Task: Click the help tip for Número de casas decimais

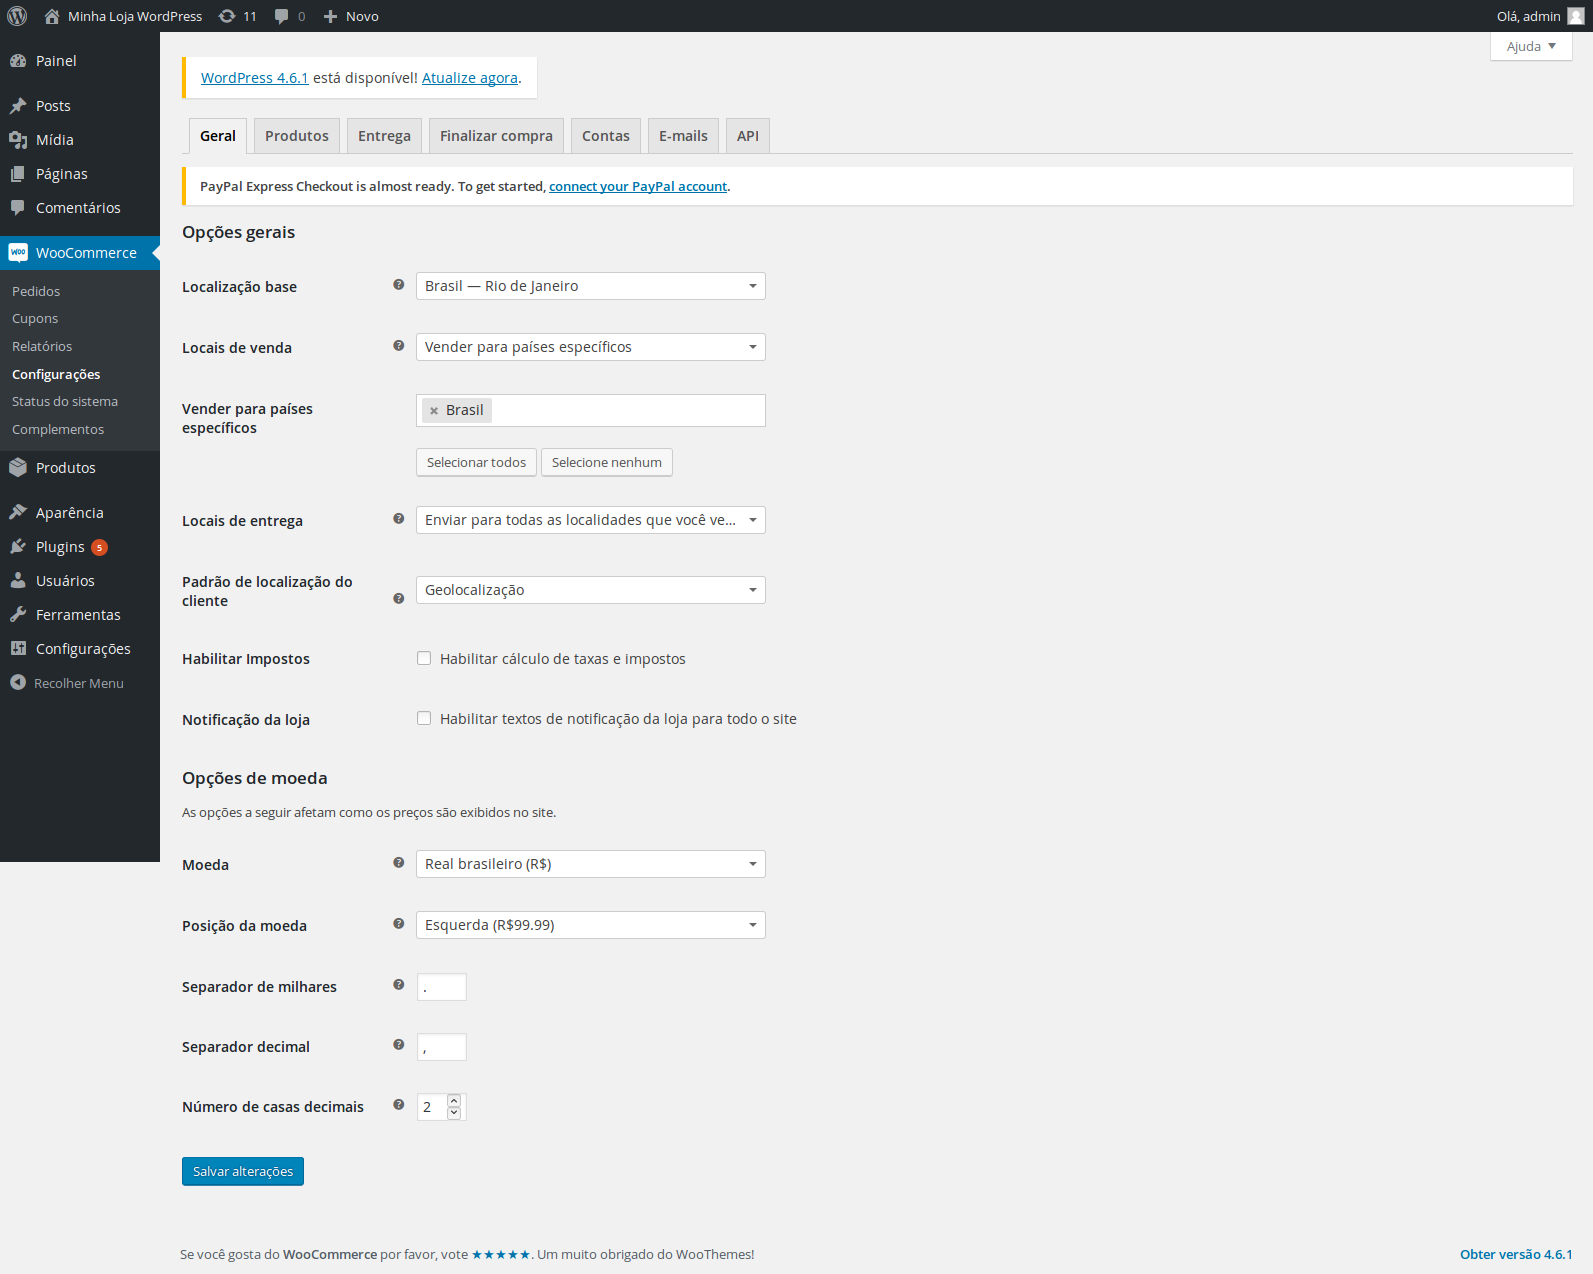Action: click(398, 1105)
